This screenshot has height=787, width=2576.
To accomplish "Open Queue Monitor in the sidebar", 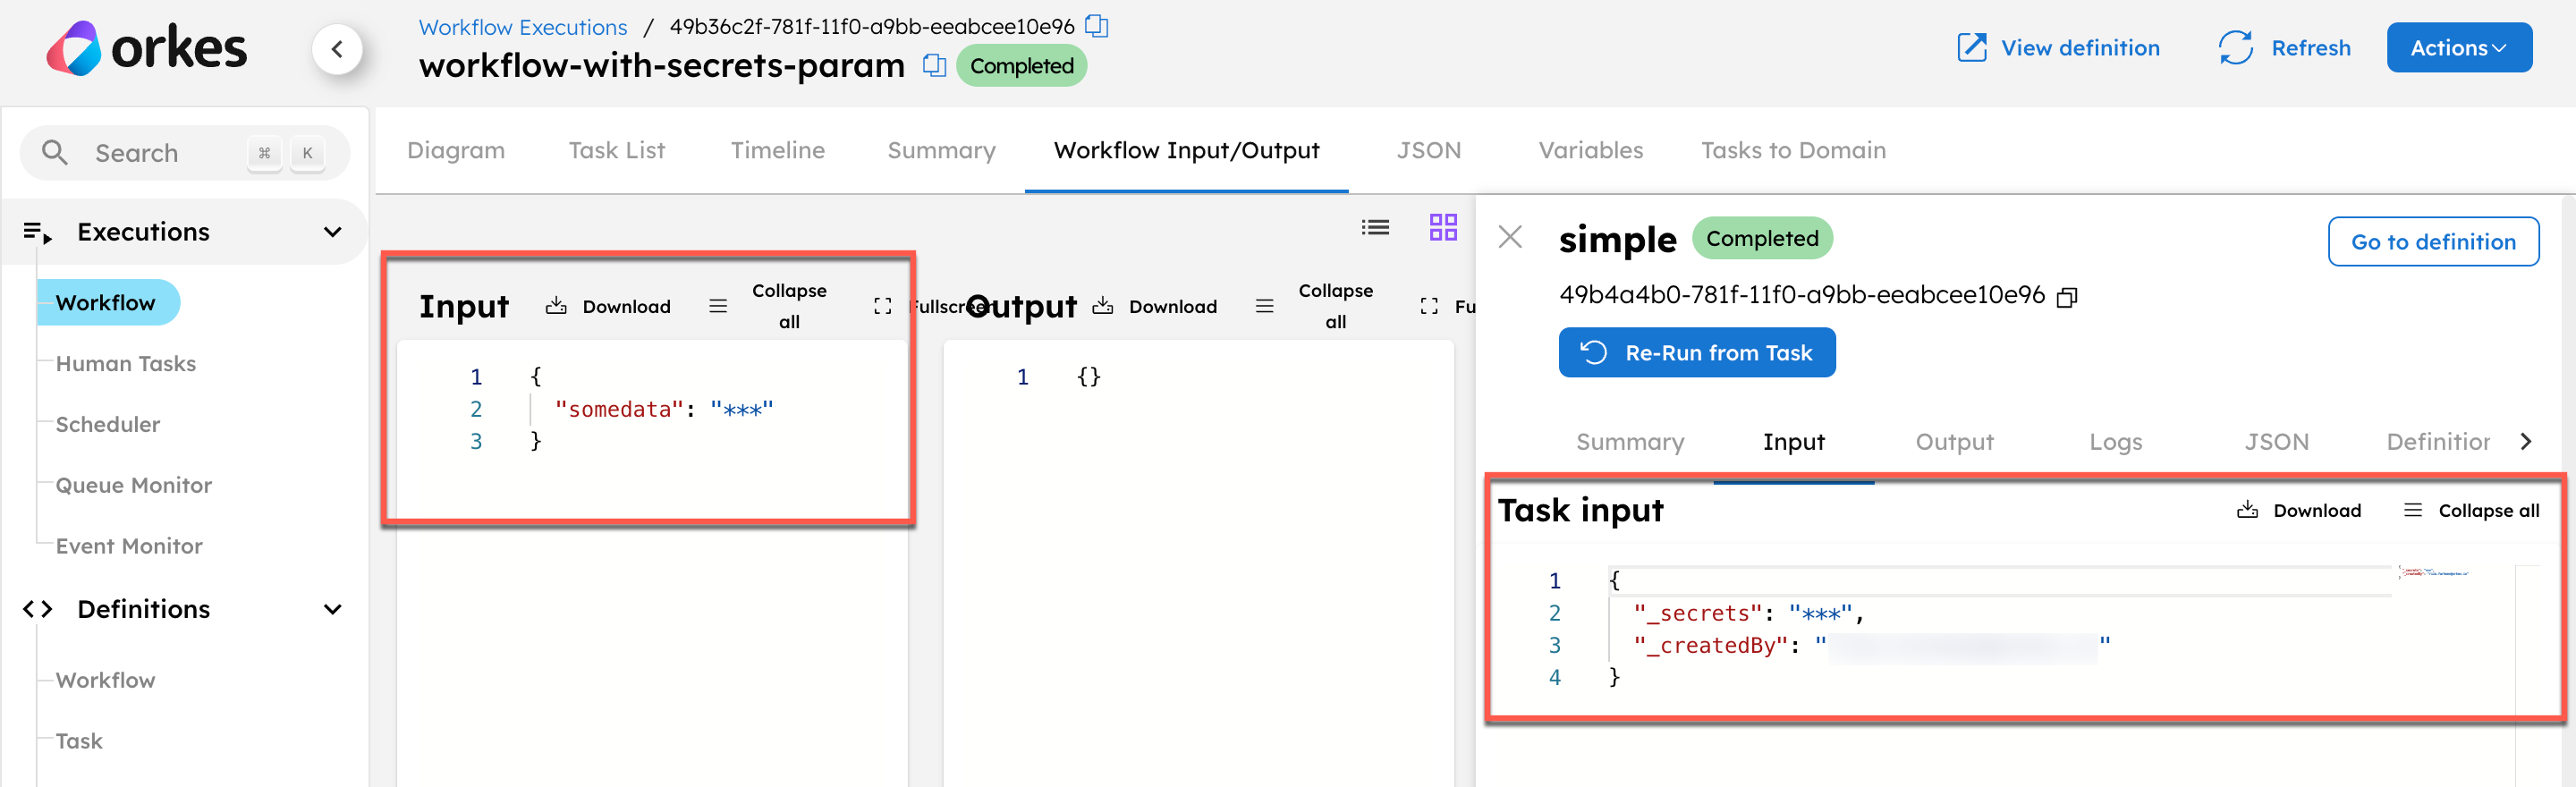I will (134, 486).
